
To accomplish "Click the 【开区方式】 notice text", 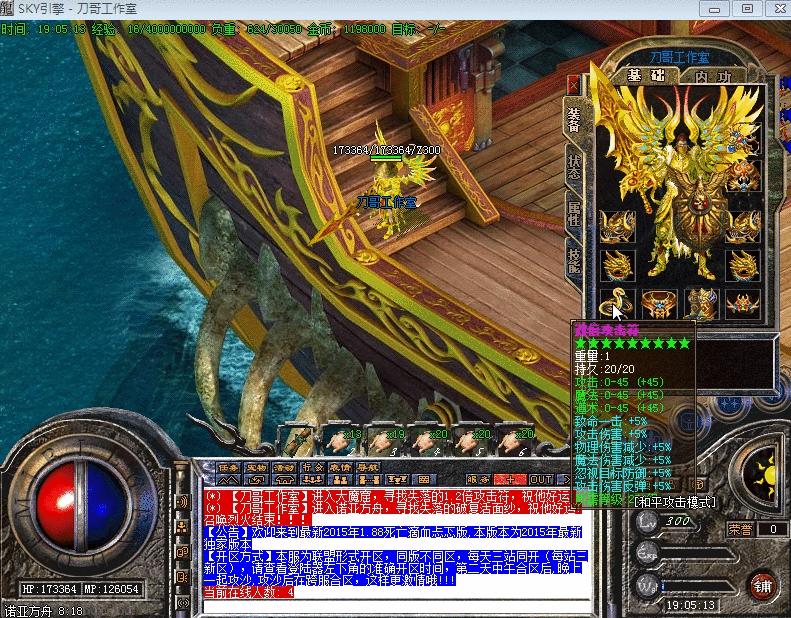I will pyautogui.click(x=395, y=568).
